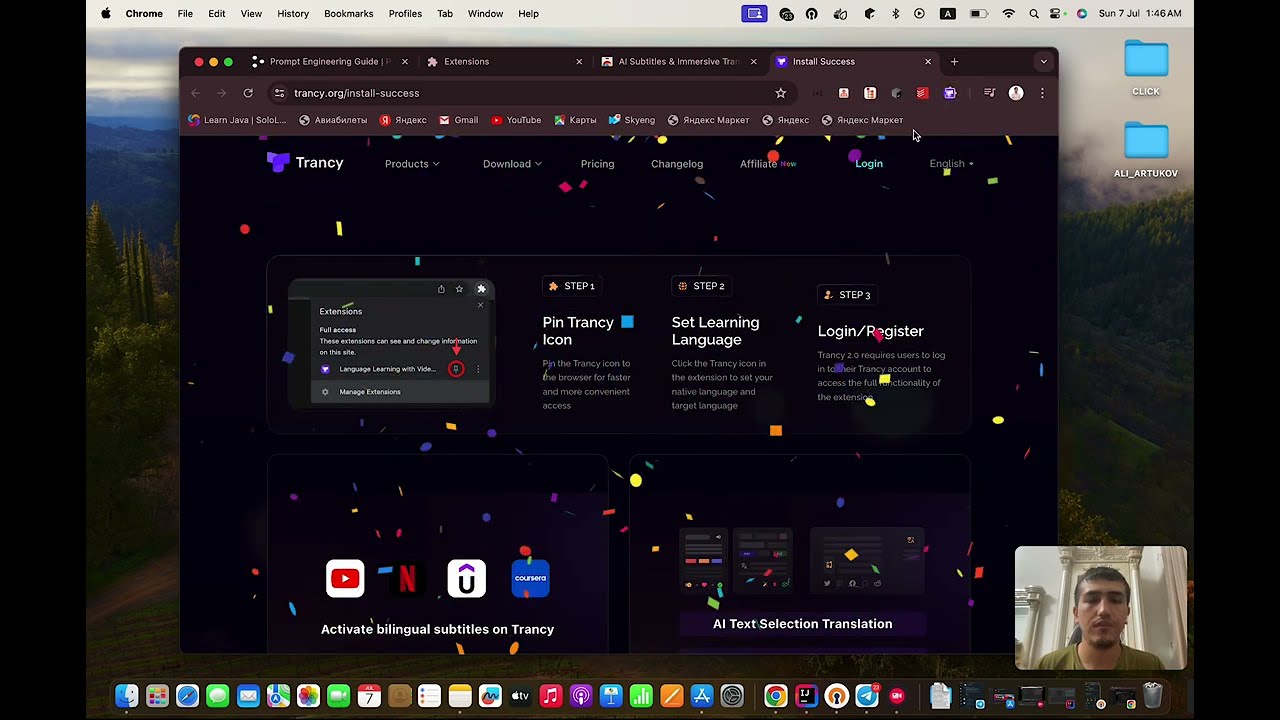Image resolution: width=1280 pixels, height=720 pixels.
Task: Open the Tab menu in menu bar
Action: [x=445, y=14]
